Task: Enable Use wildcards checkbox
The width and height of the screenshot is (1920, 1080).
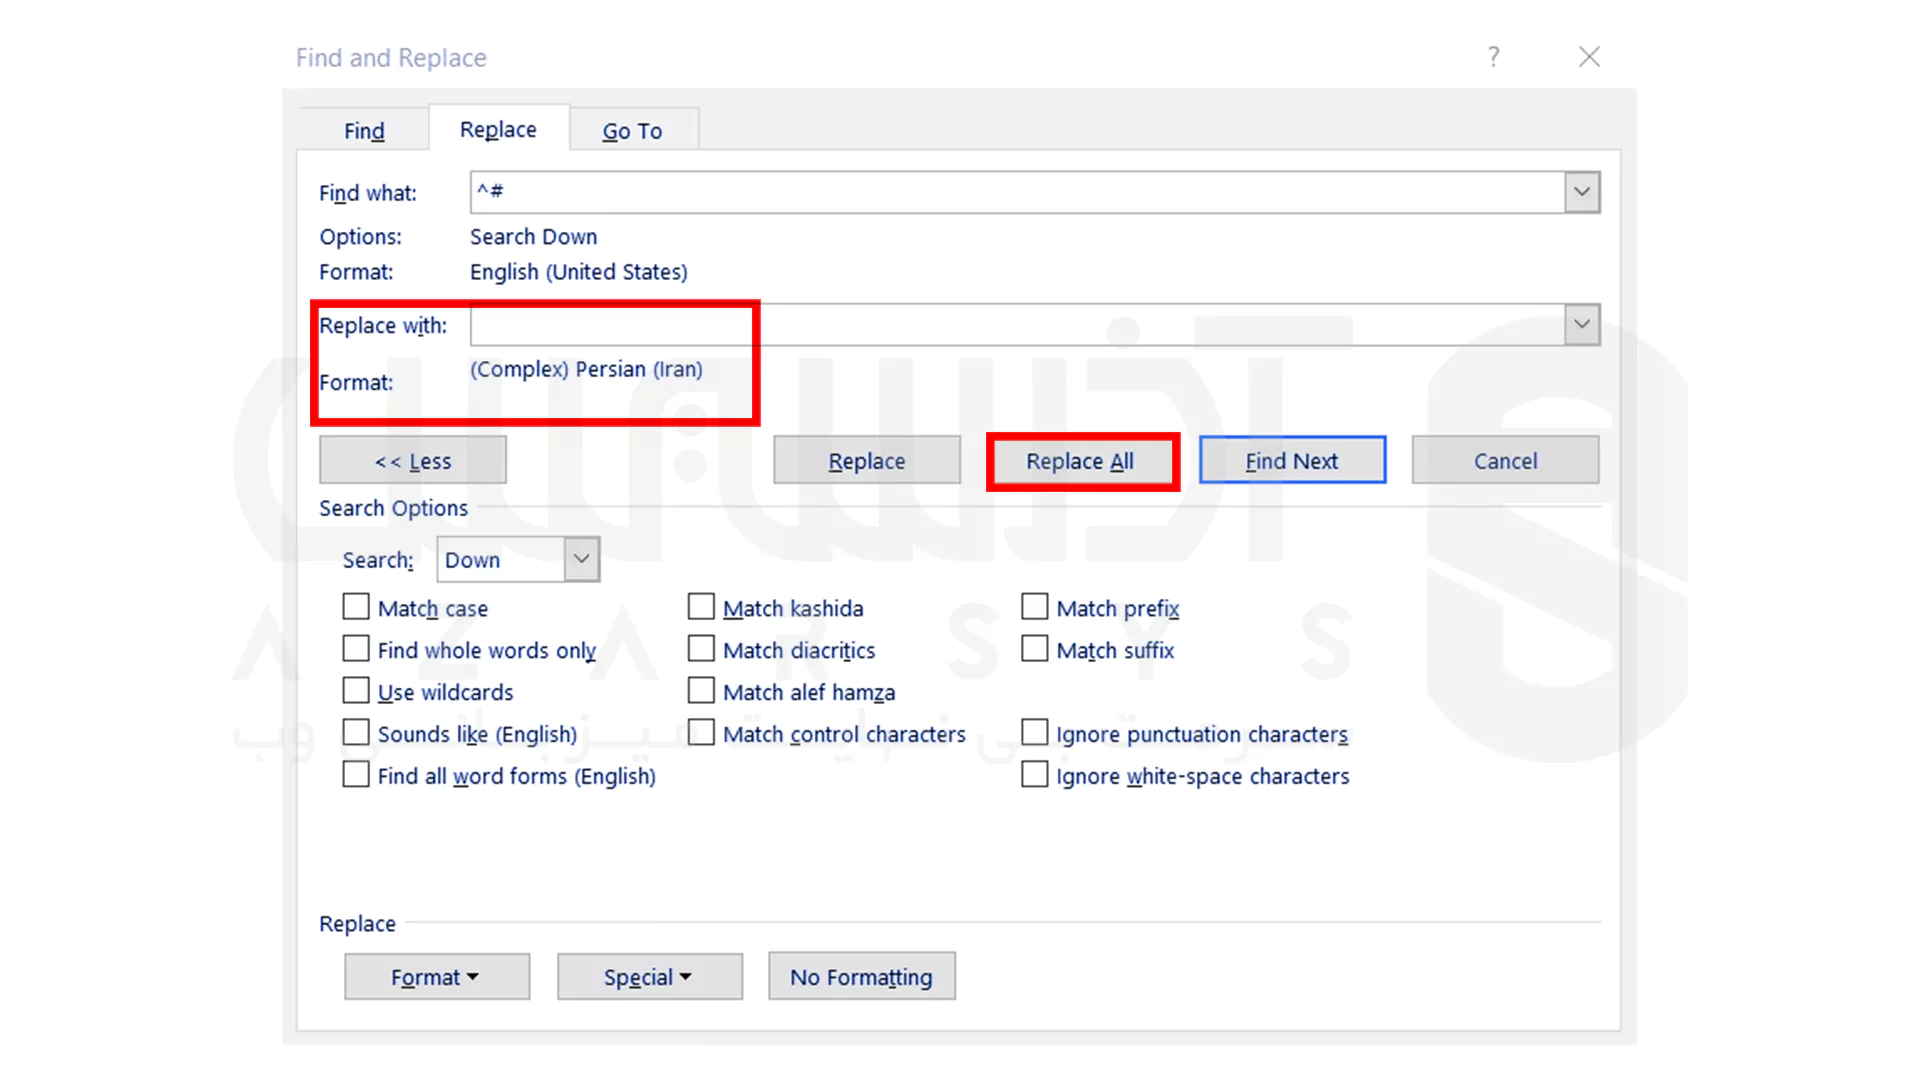Action: point(355,691)
